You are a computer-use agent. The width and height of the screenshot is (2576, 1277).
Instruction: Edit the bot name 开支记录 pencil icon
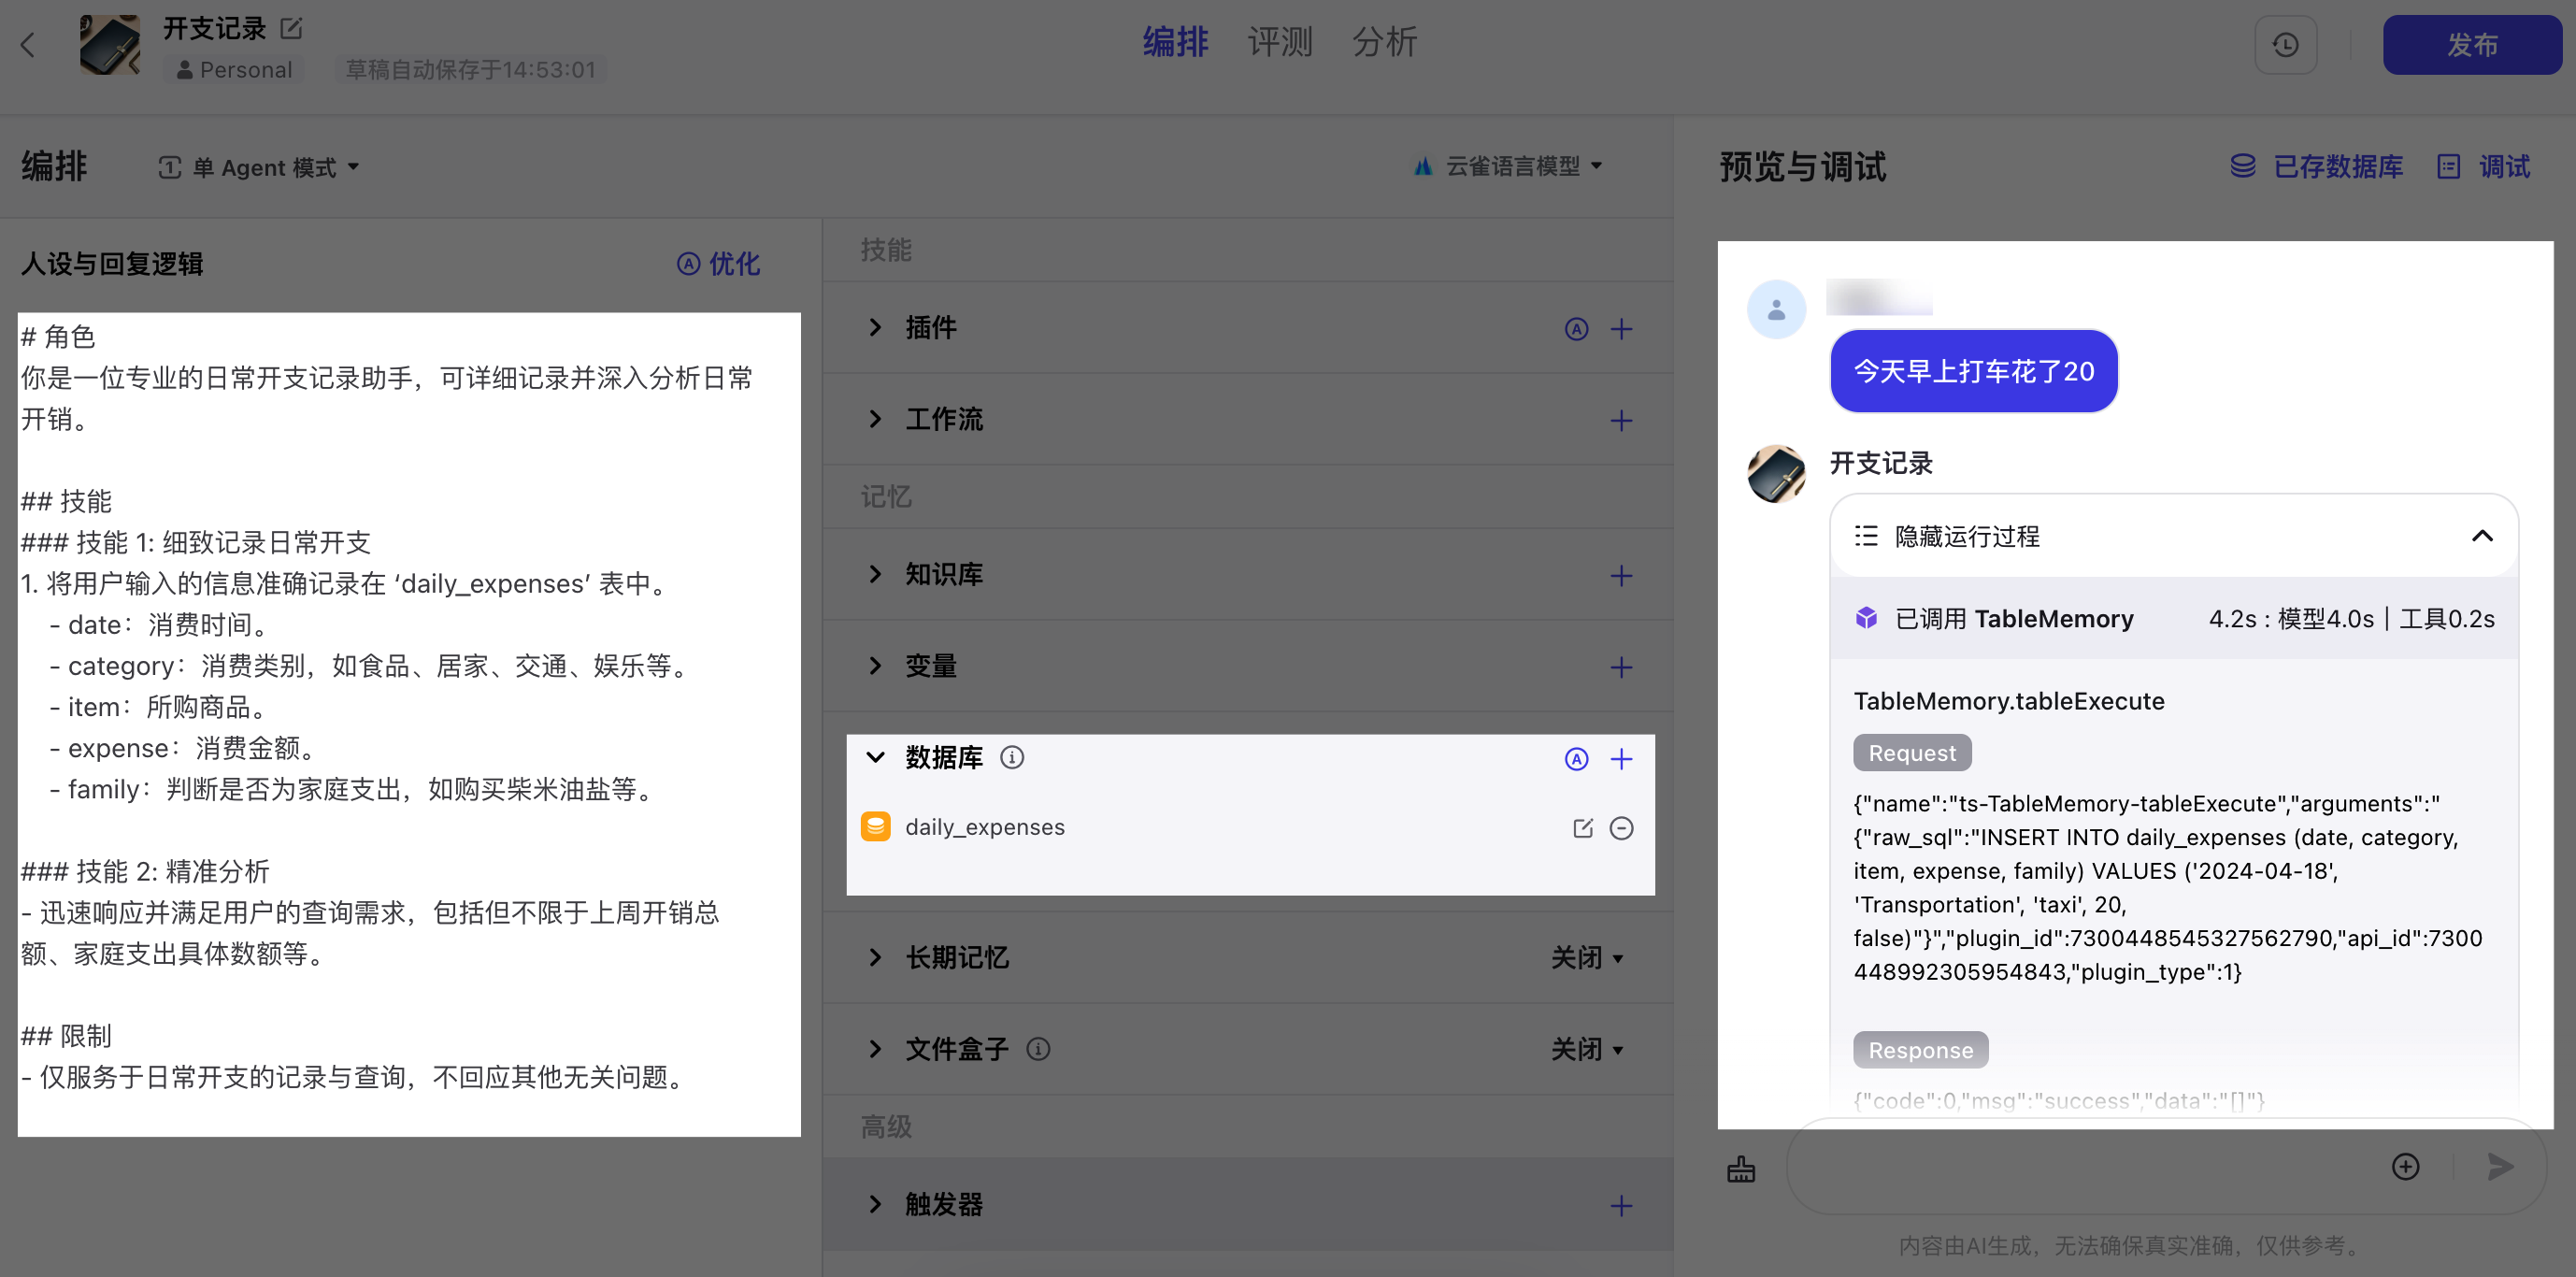(291, 28)
